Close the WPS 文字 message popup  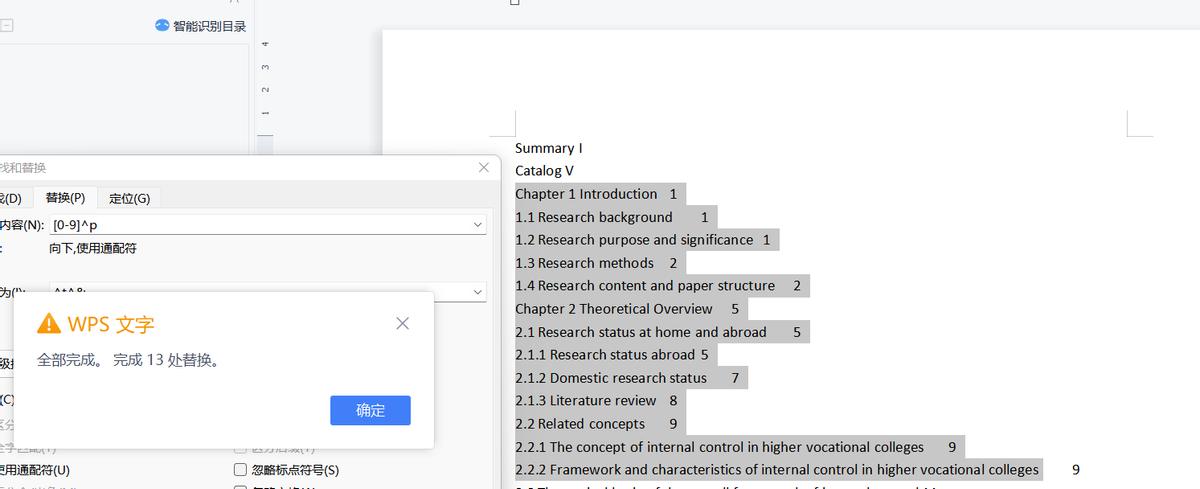click(402, 323)
